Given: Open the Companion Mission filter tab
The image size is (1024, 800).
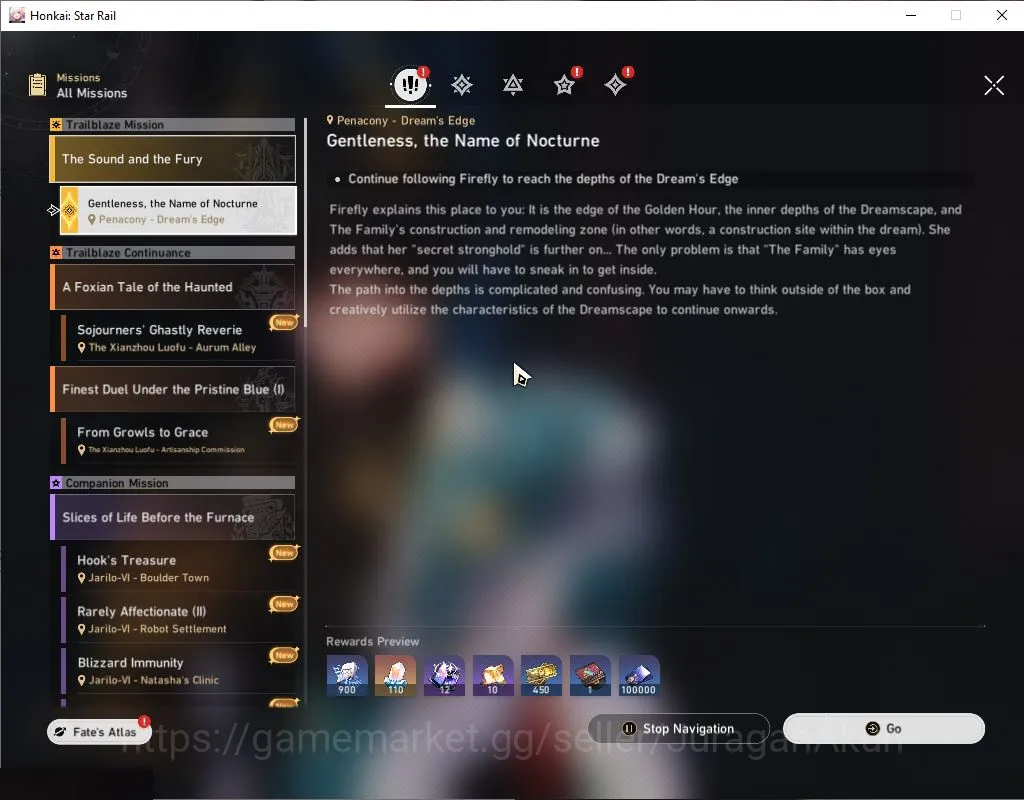Looking at the screenshot, I should (x=564, y=85).
